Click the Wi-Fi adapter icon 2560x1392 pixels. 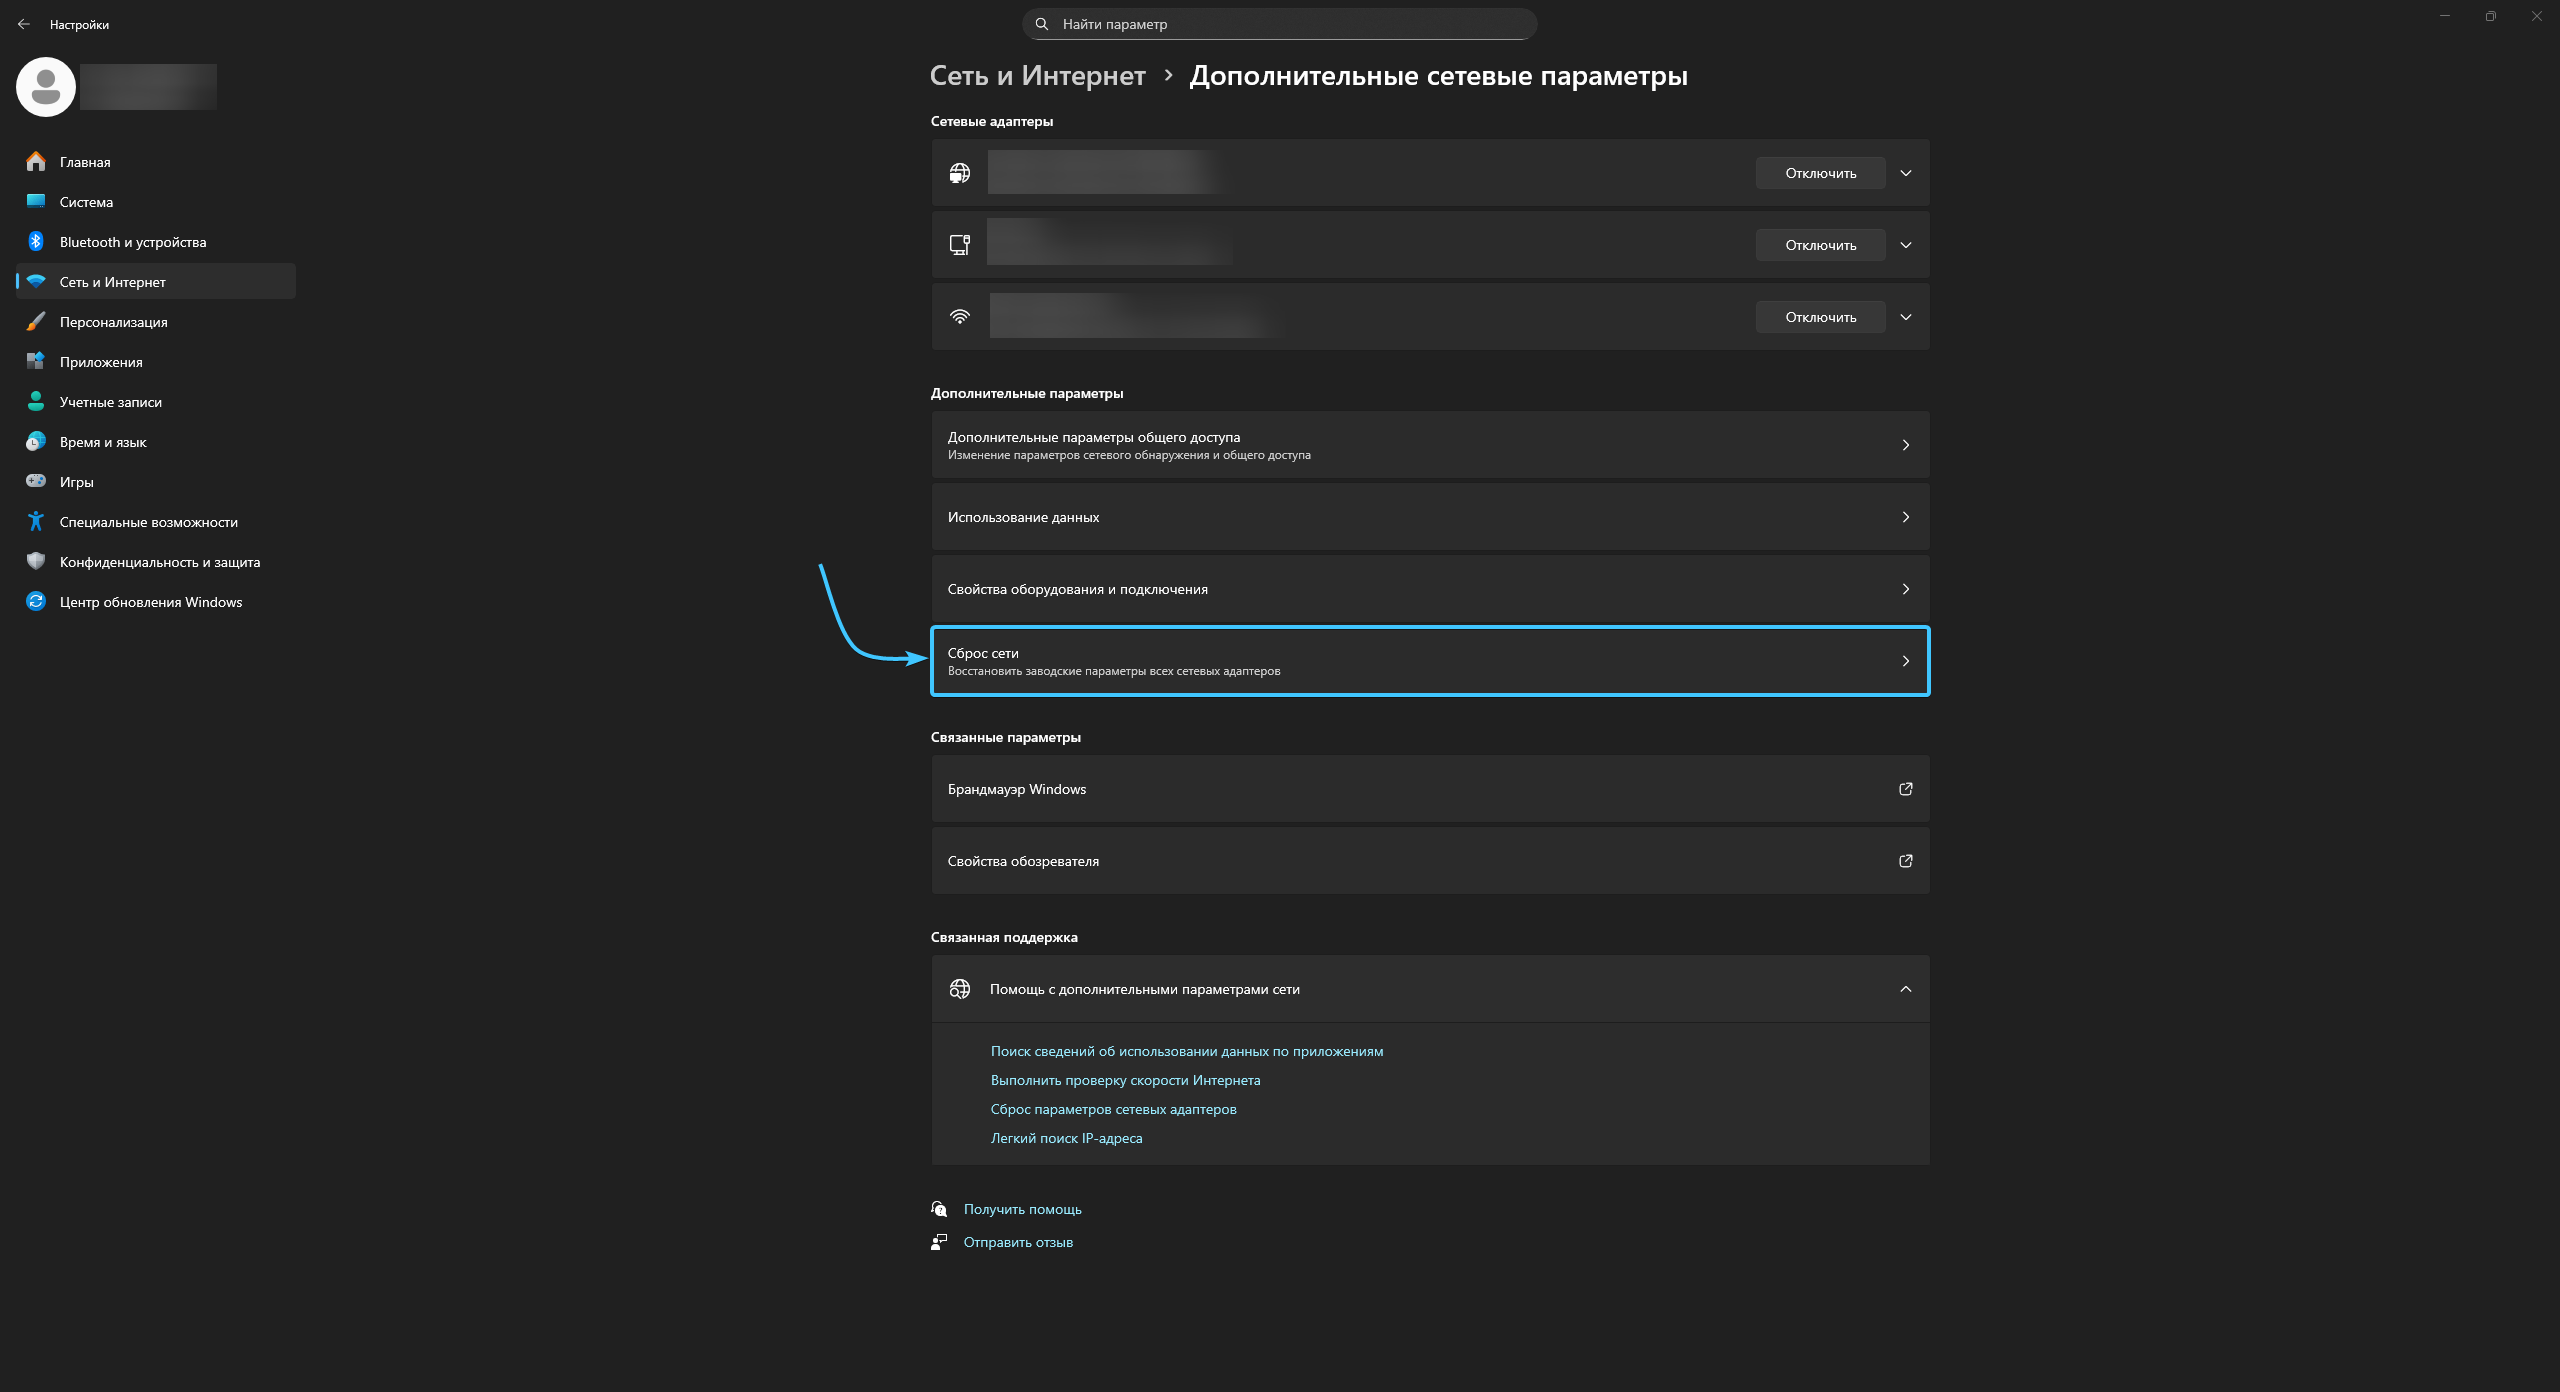(x=959, y=317)
